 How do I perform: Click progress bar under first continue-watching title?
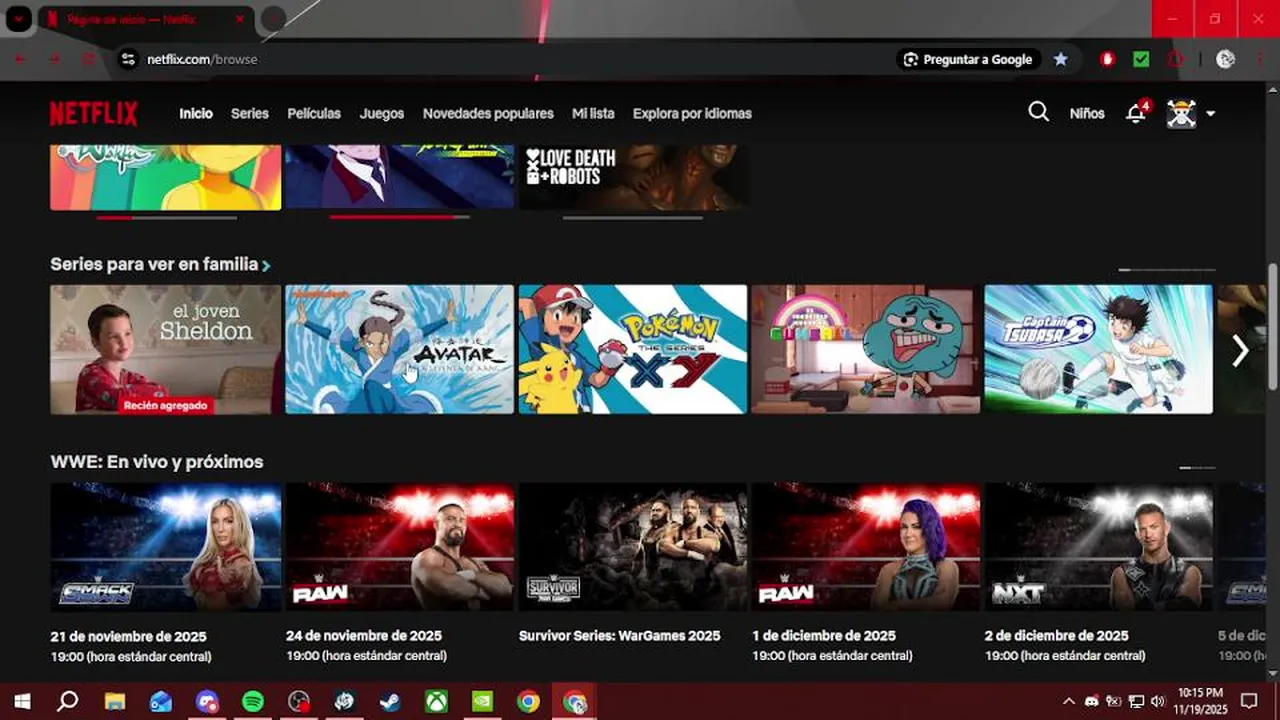[166, 217]
